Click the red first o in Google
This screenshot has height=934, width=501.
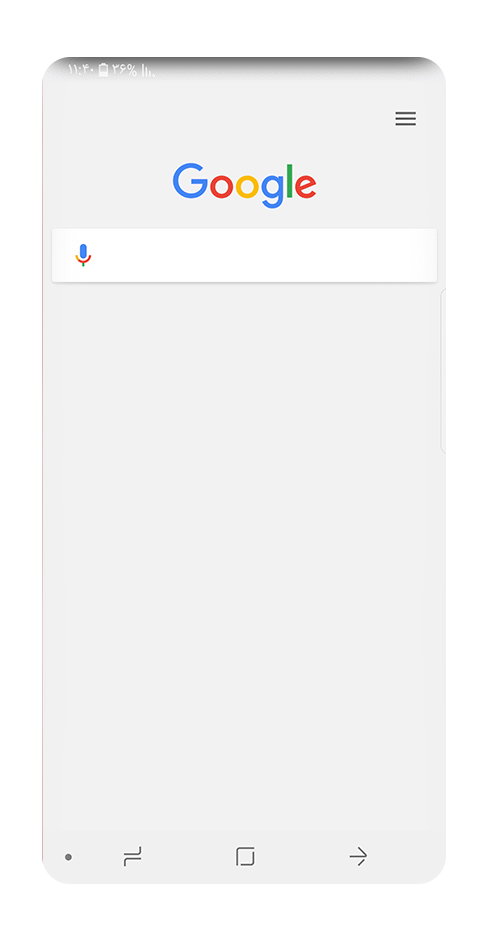pos(222,186)
